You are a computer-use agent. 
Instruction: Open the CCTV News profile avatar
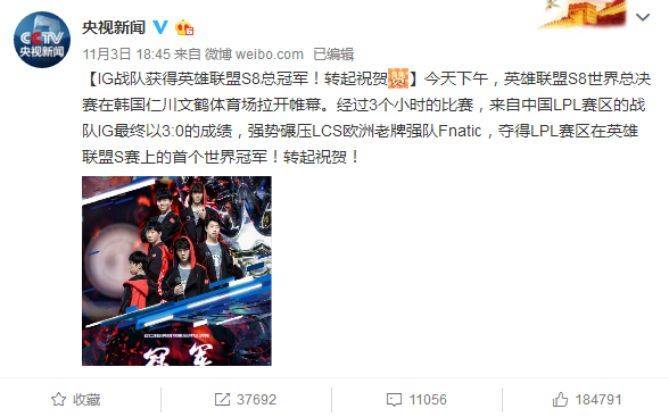coord(41,40)
